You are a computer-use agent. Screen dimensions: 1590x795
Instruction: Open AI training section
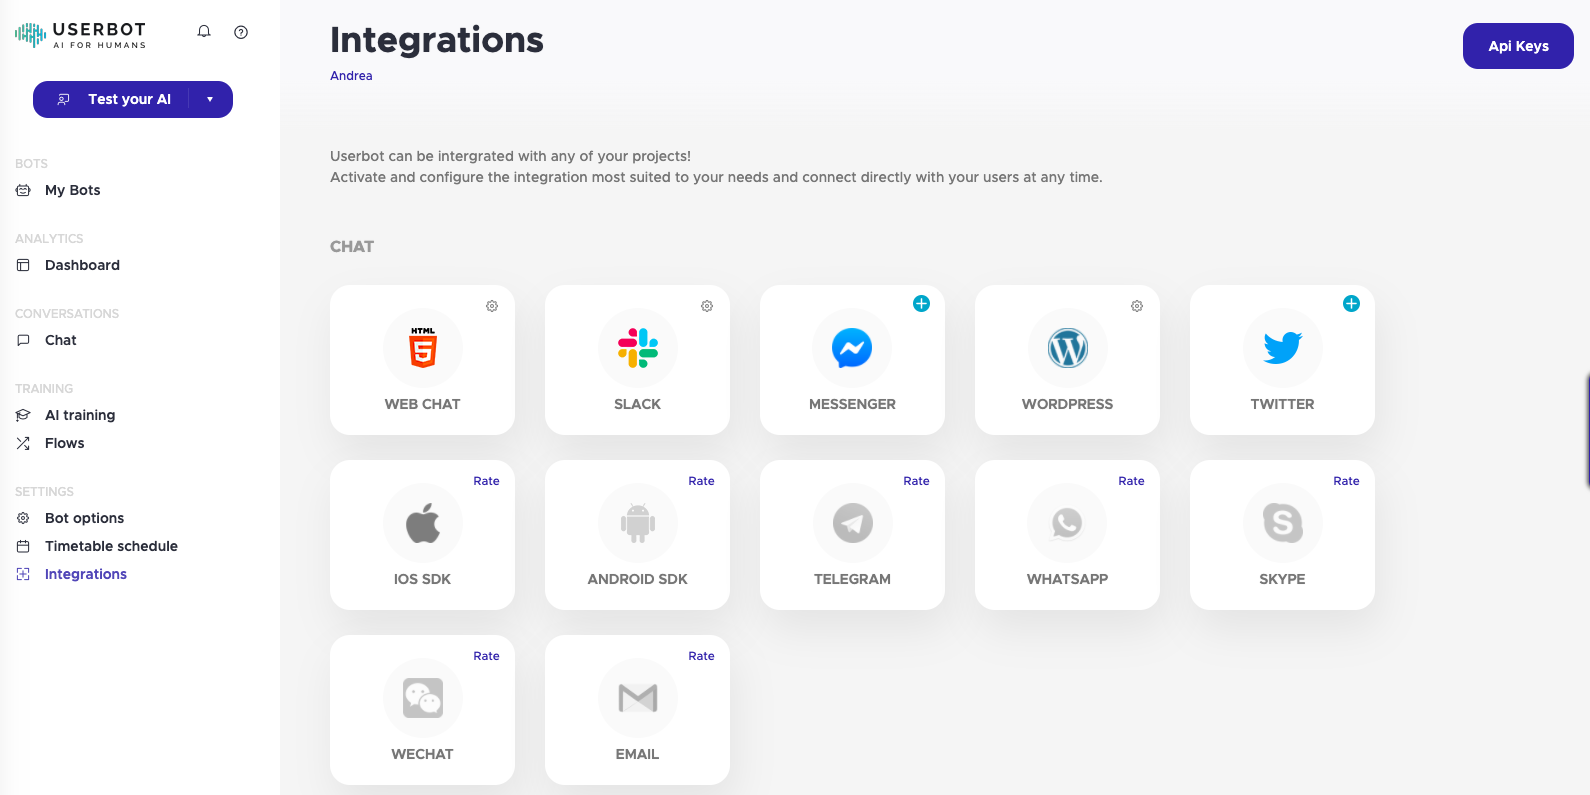click(80, 415)
